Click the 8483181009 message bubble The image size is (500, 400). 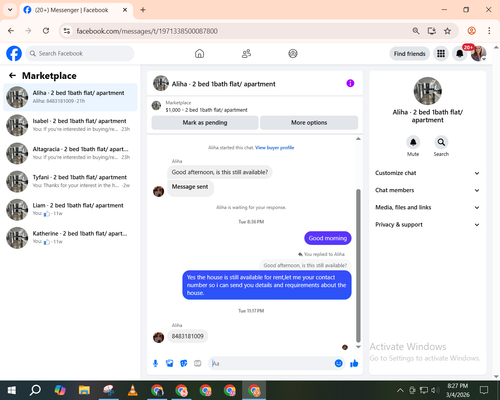coord(188,336)
